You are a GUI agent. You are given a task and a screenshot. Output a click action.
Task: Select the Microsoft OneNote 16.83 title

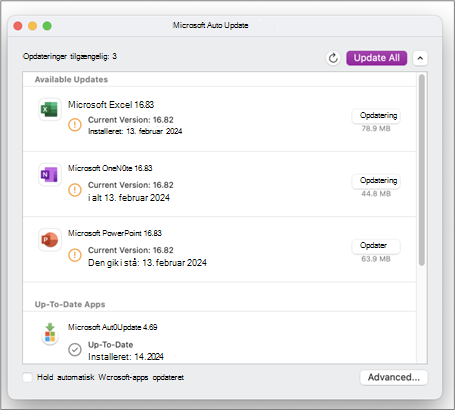point(110,168)
